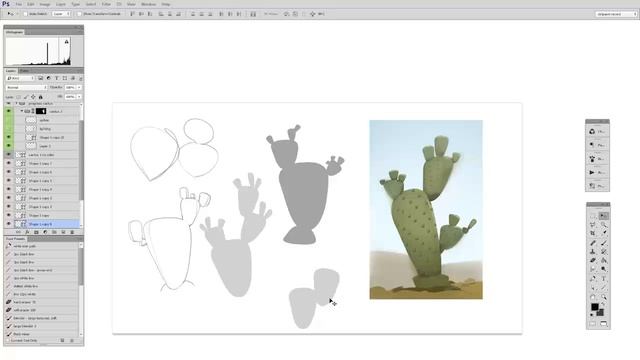Collapse the 'cactus 3' group triangle

pyautogui.click(x=22, y=111)
